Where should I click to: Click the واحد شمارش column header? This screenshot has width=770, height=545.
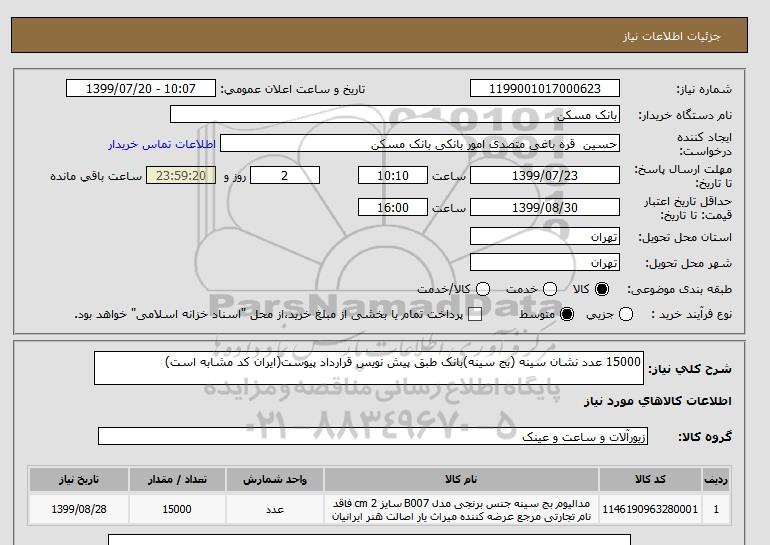pyautogui.click(x=275, y=480)
